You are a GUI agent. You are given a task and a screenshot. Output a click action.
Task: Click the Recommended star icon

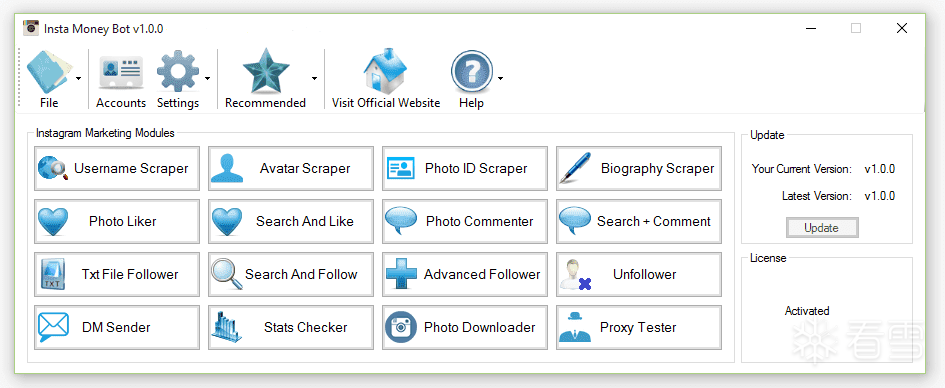[266, 71]
